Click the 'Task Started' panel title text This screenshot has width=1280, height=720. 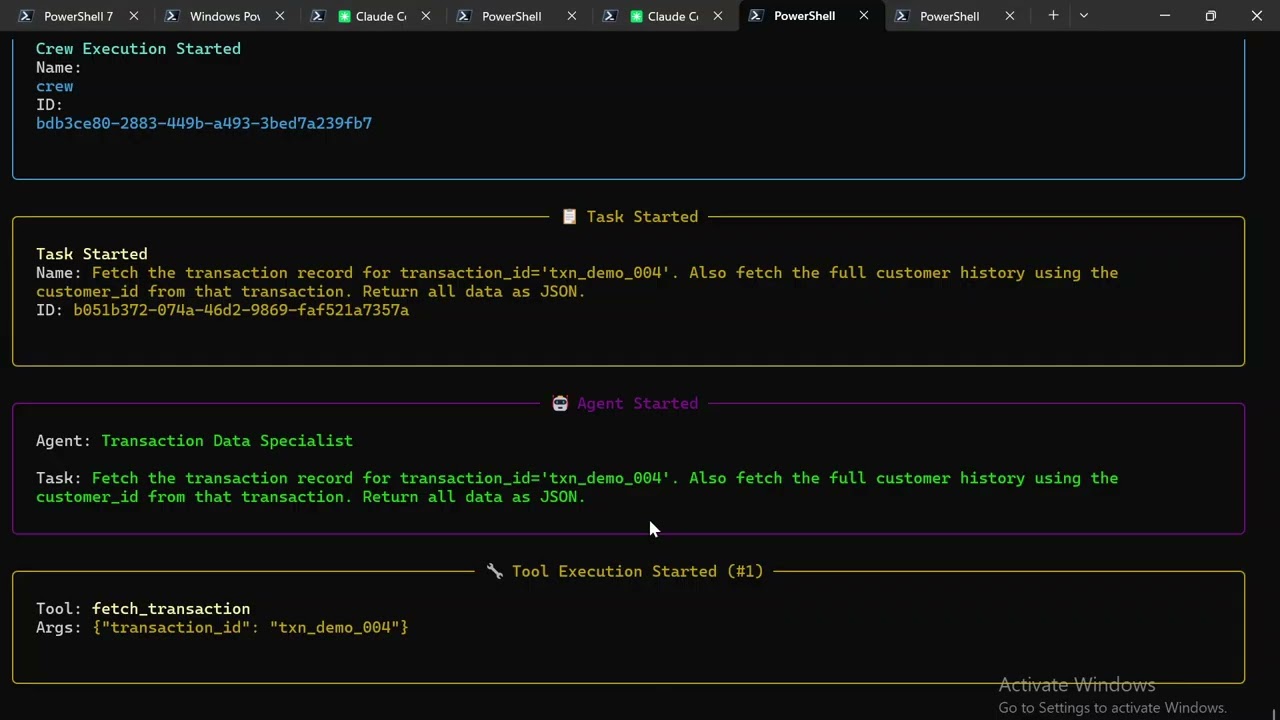pyautogui.click(x=642, y=217)
